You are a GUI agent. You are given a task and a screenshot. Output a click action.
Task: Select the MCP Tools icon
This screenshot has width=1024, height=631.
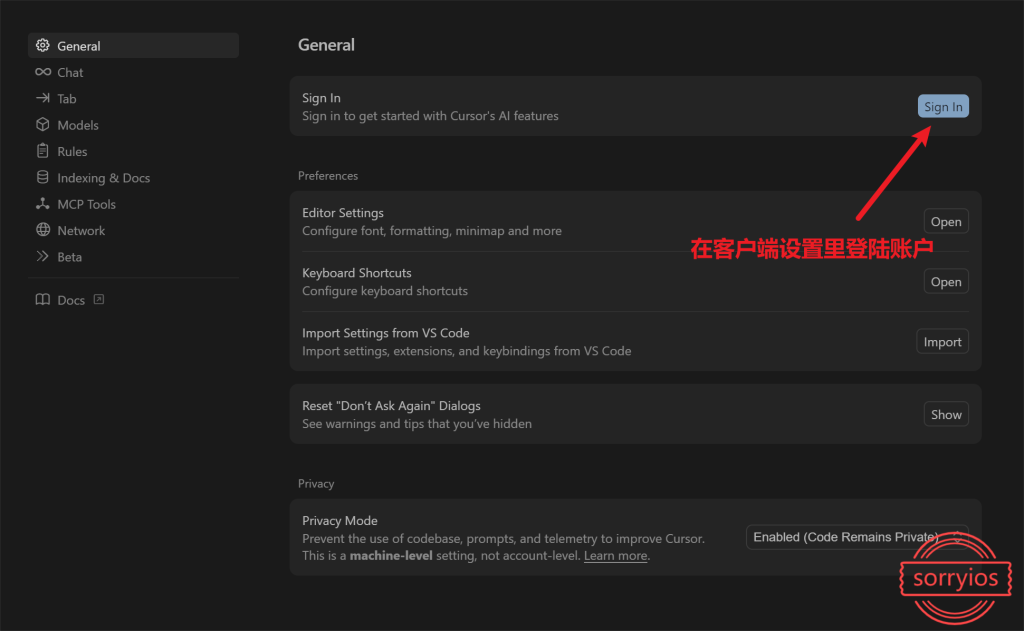click(x=42, y=203)
